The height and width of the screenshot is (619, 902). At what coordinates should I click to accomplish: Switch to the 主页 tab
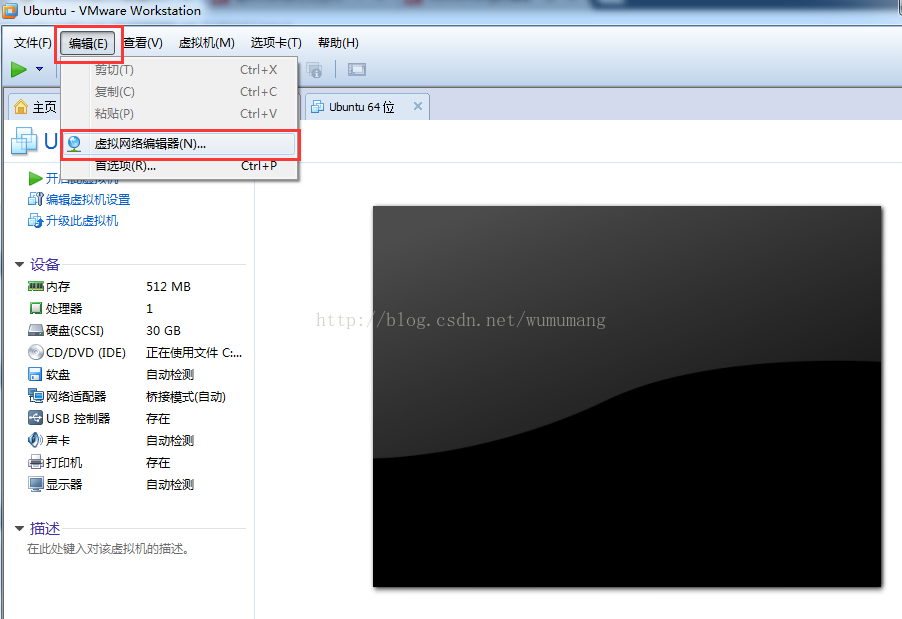tap(35, 107)
